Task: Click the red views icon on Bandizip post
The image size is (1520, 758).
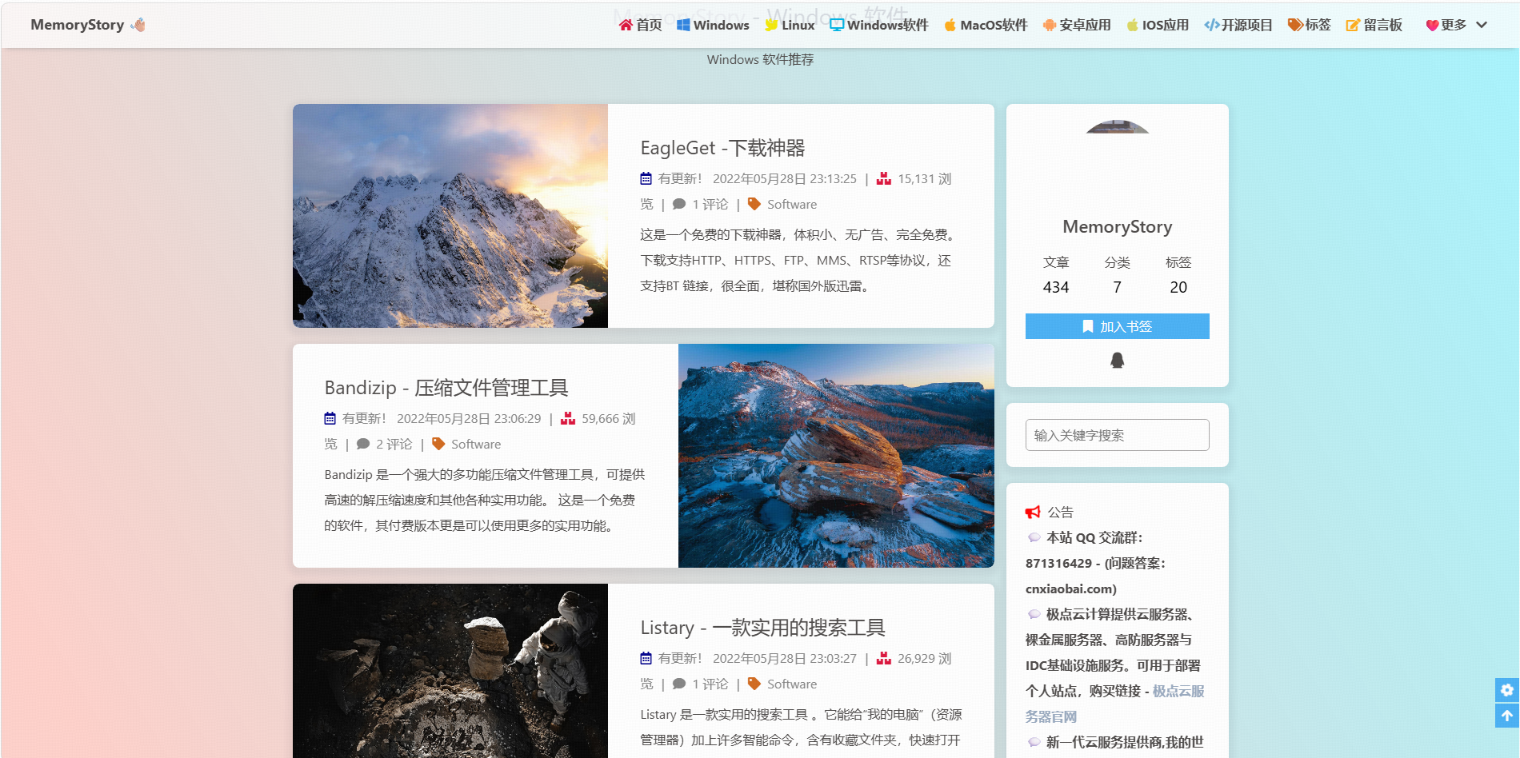Action: (x=567, y=419)
